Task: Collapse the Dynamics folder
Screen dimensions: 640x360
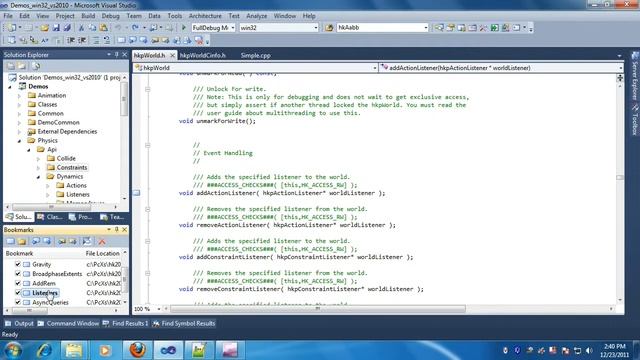Action: click(38, 177)
